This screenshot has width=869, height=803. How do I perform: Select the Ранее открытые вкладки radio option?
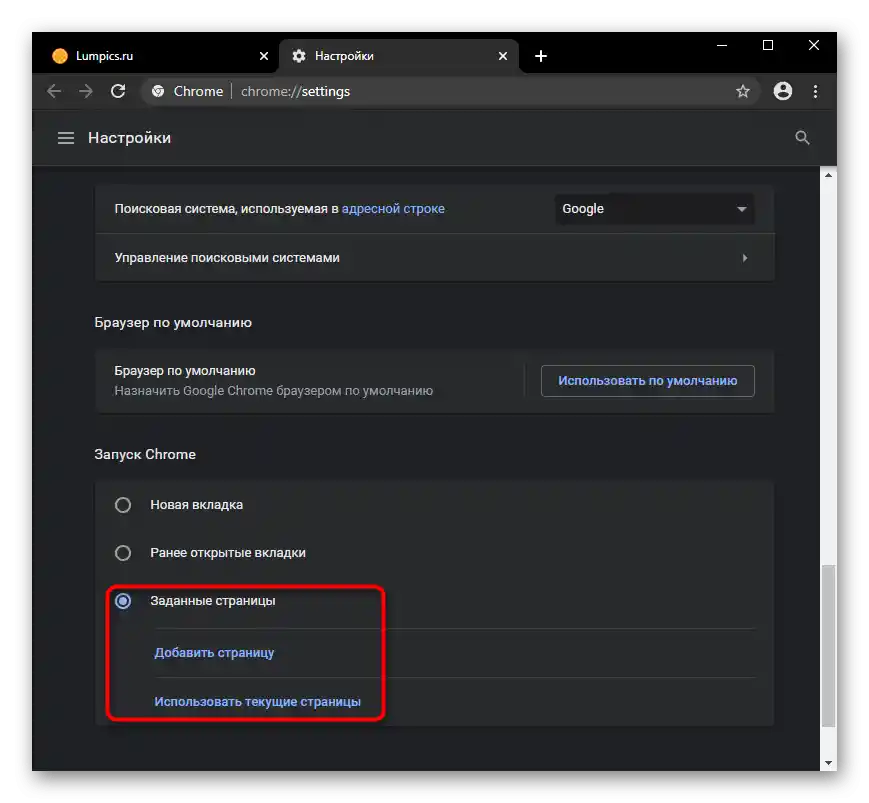pyautogui.click(x=123, y=553)
